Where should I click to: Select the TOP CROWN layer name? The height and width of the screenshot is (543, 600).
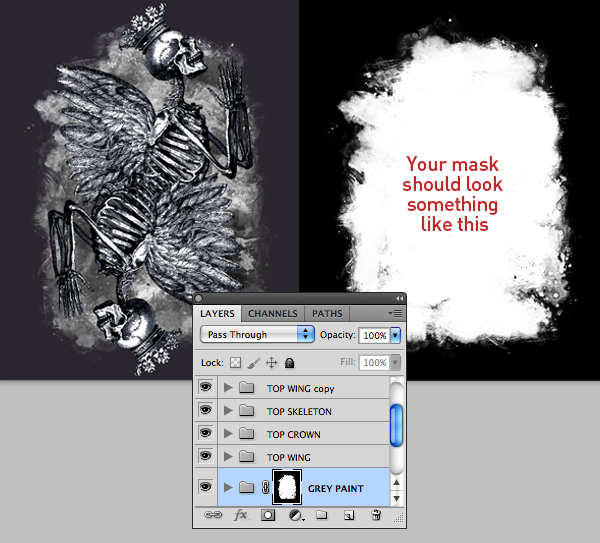coord(293,434)
